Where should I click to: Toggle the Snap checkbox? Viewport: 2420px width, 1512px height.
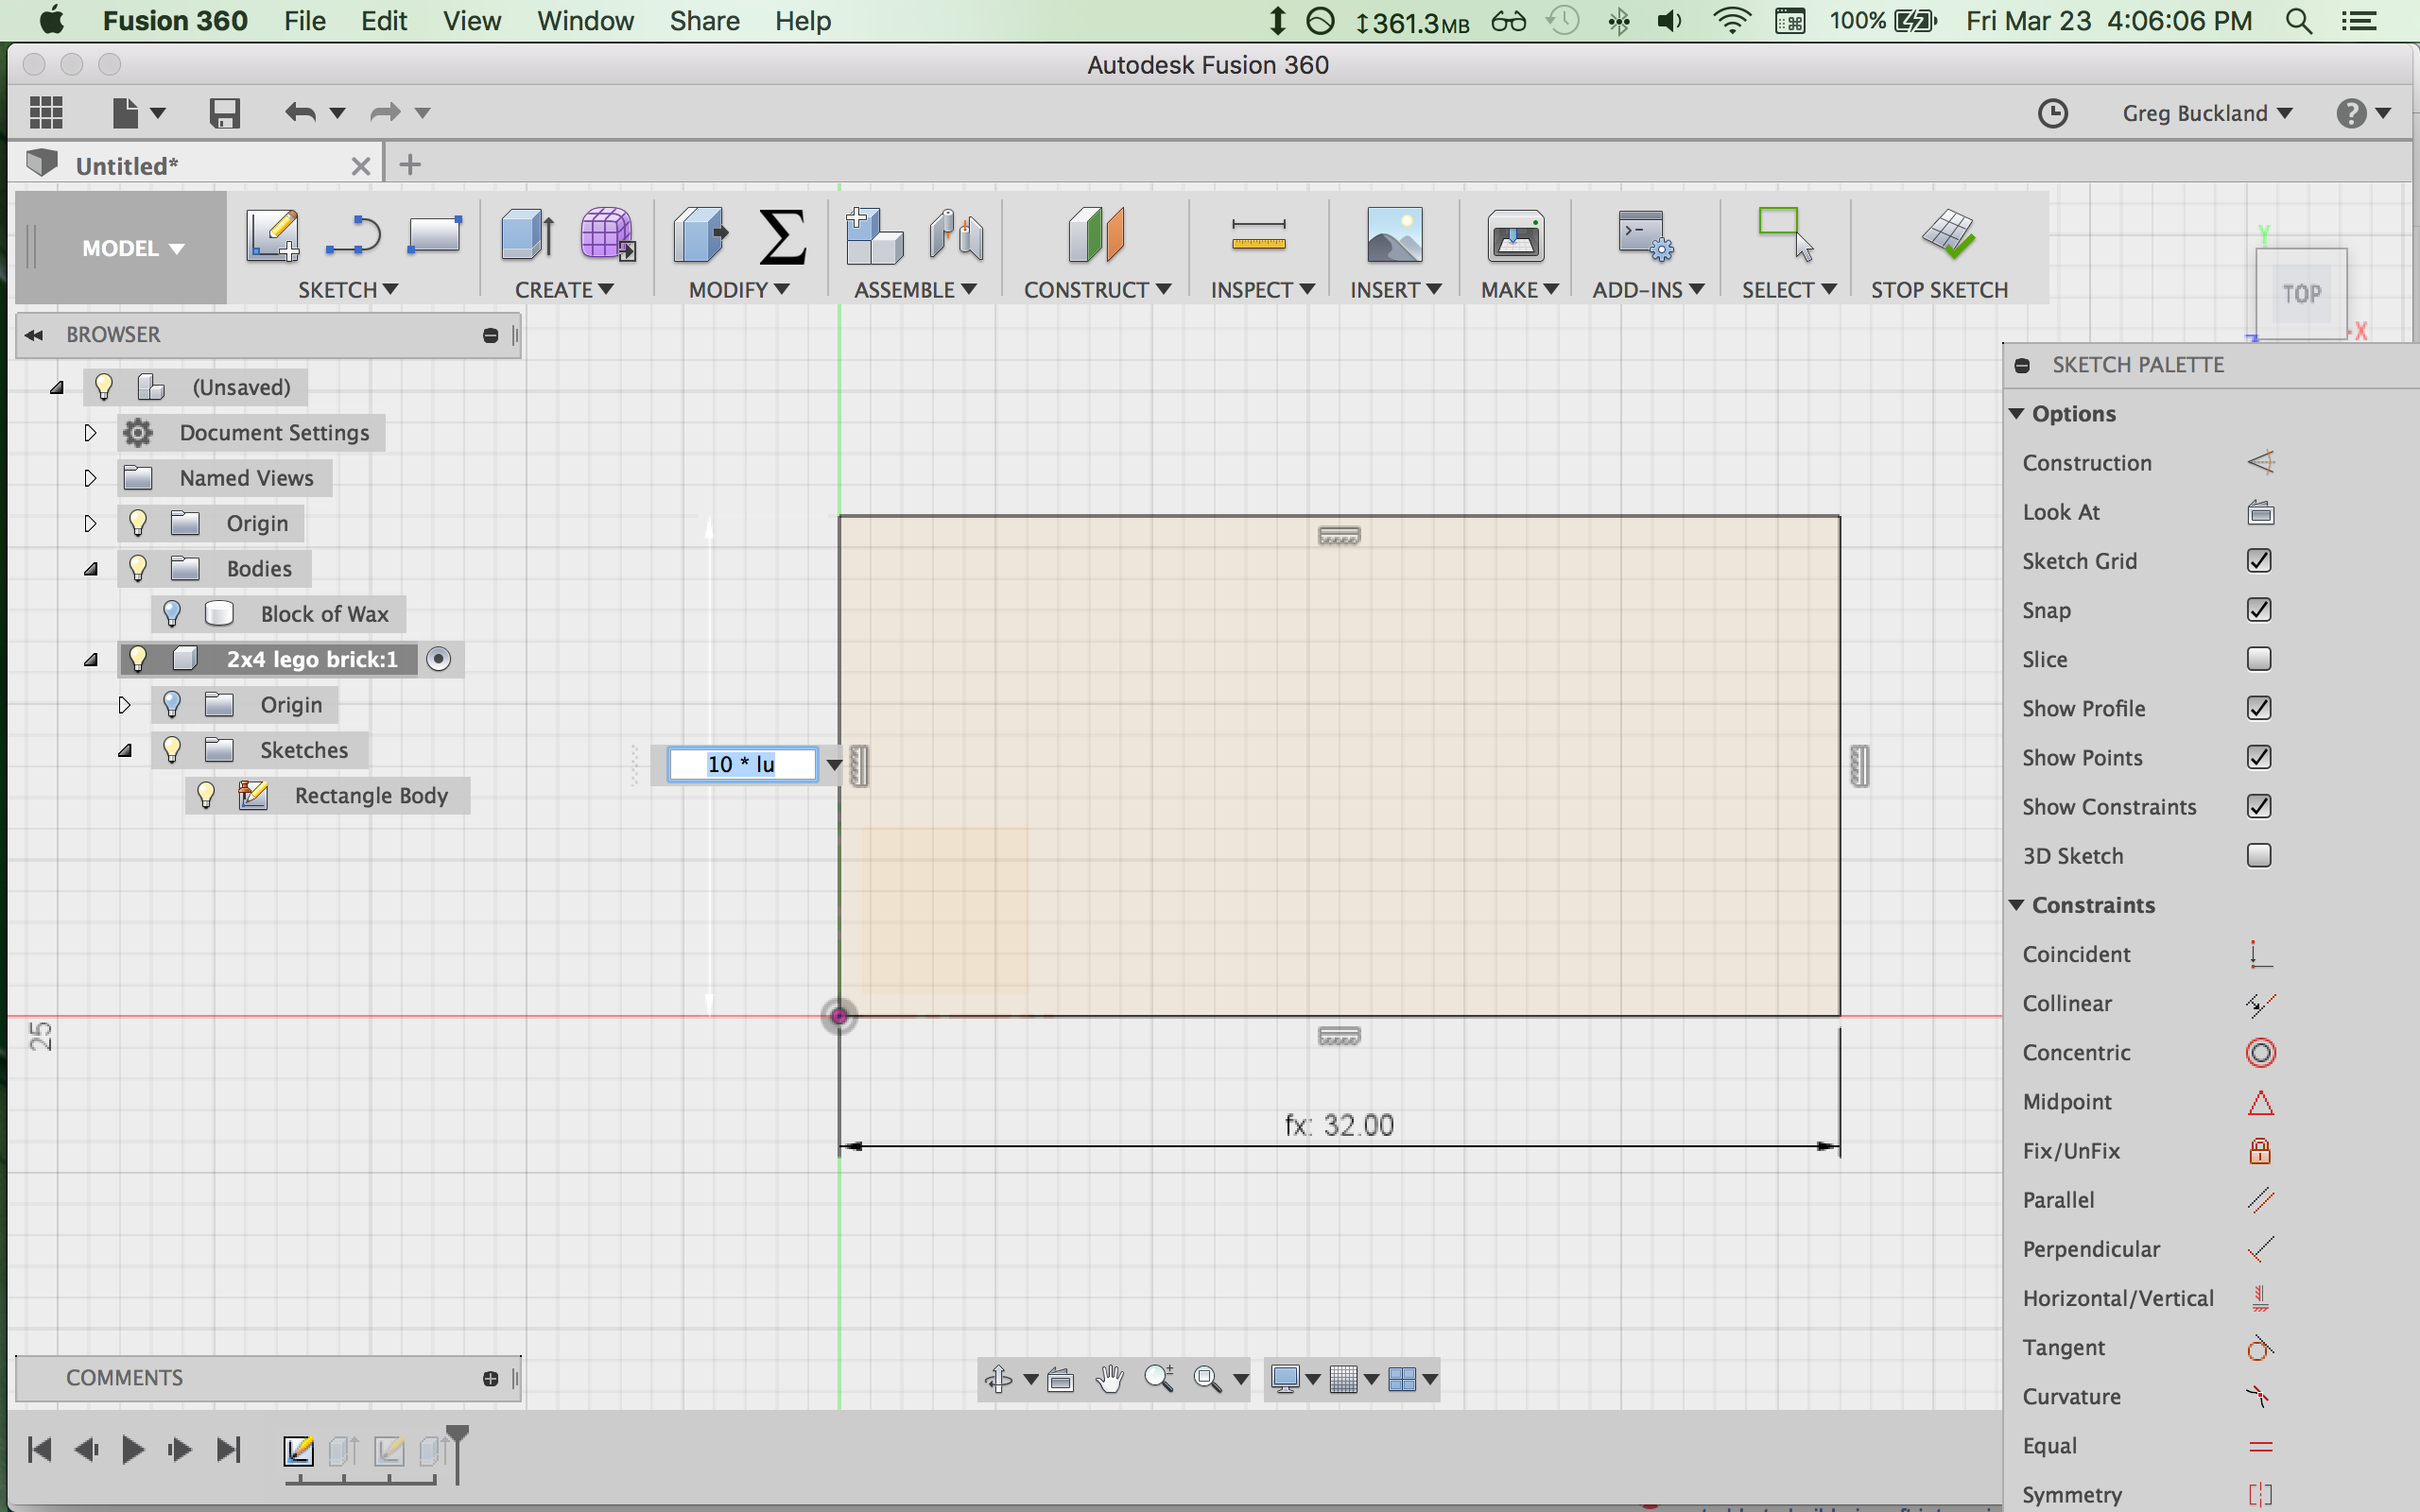click(2259, 610)
